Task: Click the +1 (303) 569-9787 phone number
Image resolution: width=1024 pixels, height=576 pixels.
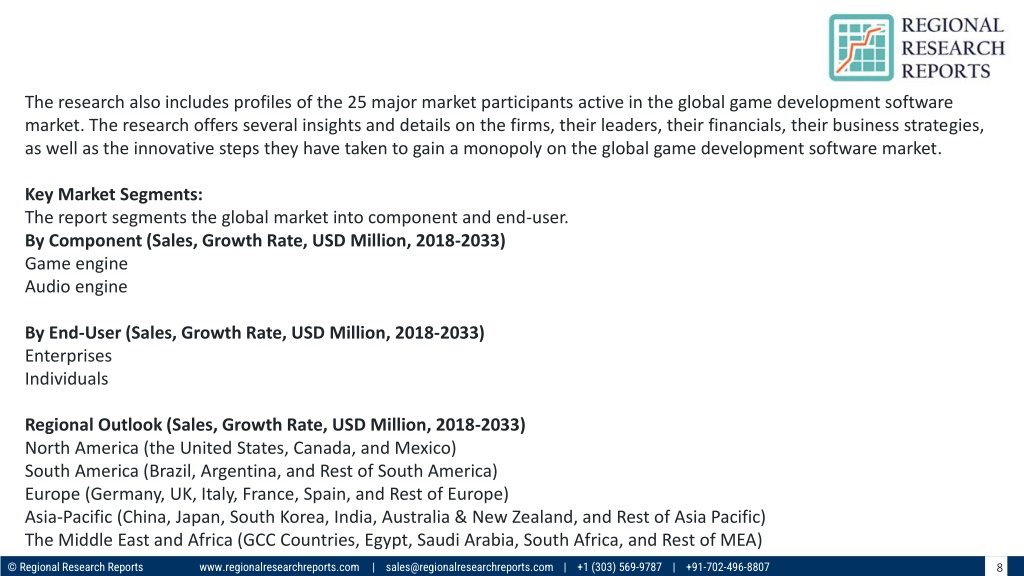Action: [x=619, y=567]
